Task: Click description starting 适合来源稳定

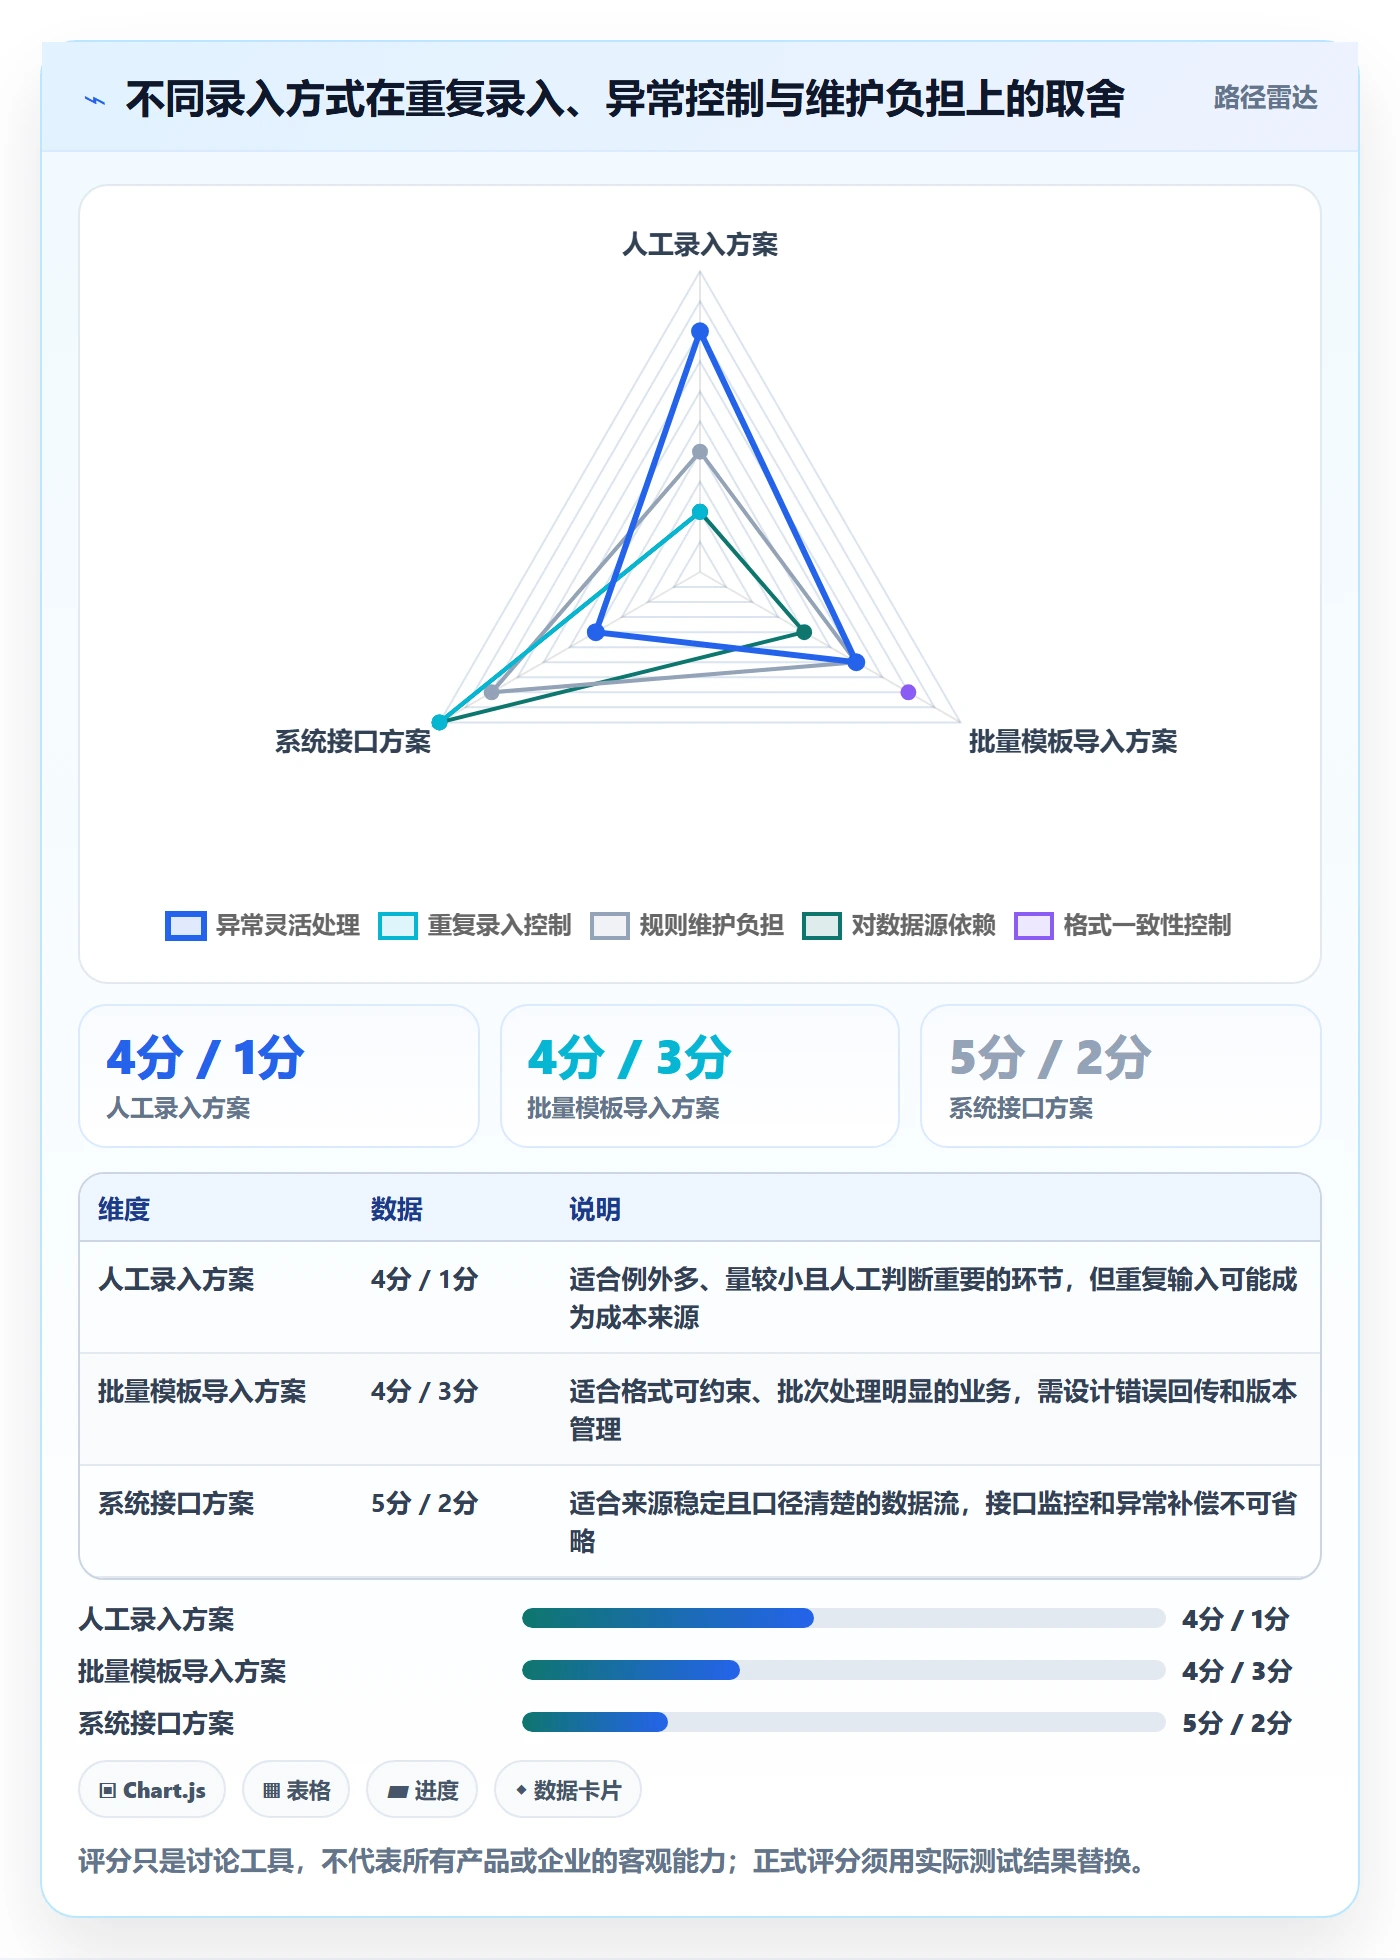Action: point(933,1522)
